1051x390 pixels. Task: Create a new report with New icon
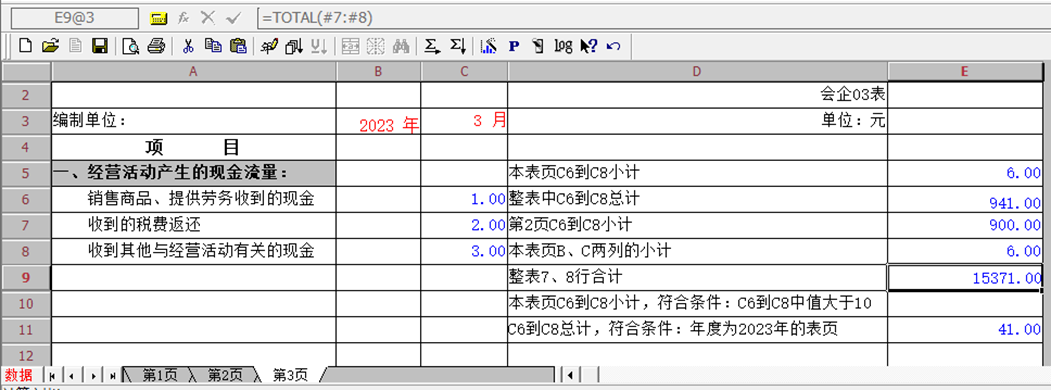tap(25, 46)
